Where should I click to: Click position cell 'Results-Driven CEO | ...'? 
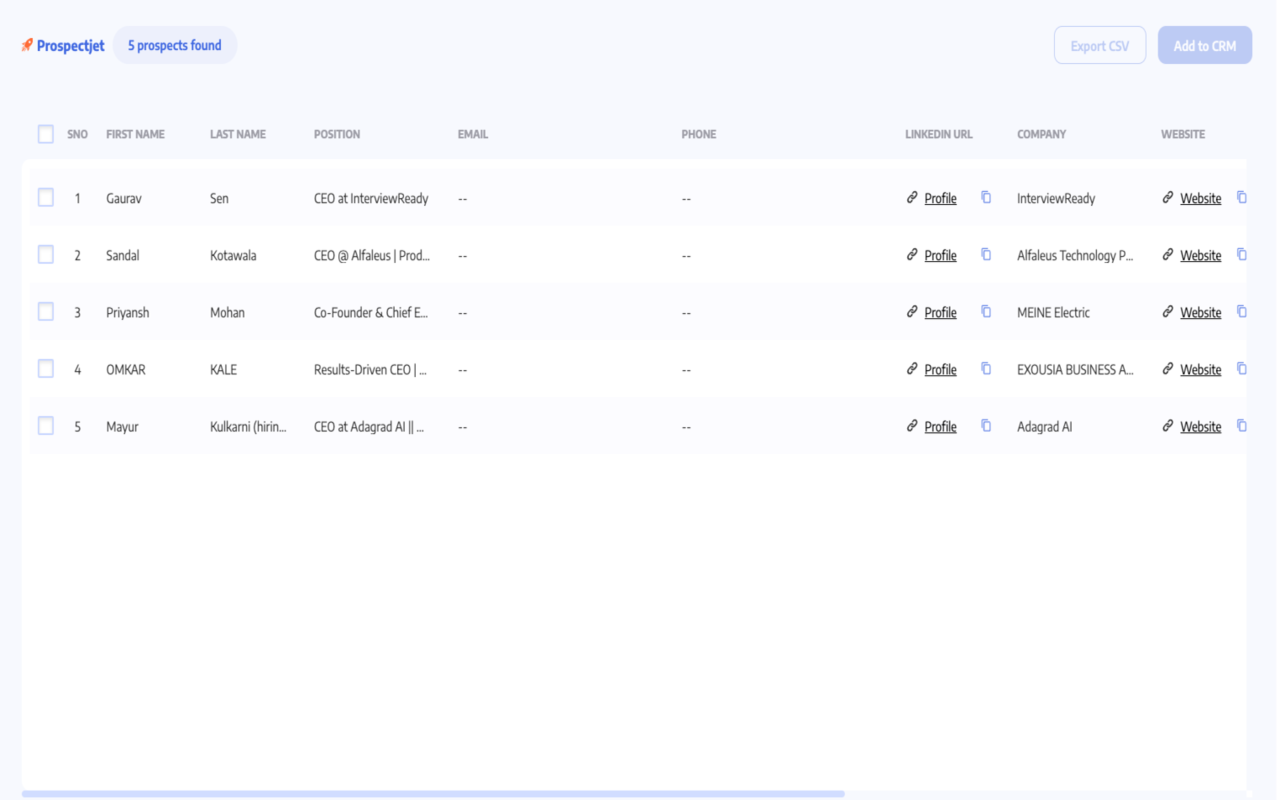[x=371, y=369]
